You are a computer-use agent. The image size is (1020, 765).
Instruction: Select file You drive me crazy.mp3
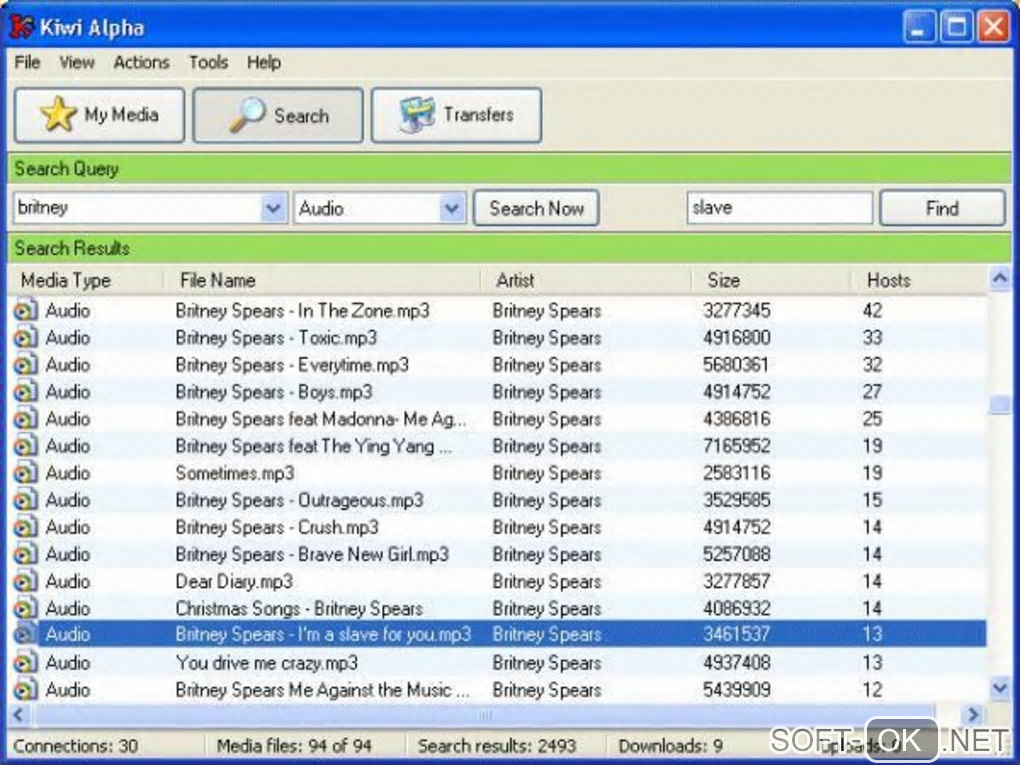coord(267,663)
